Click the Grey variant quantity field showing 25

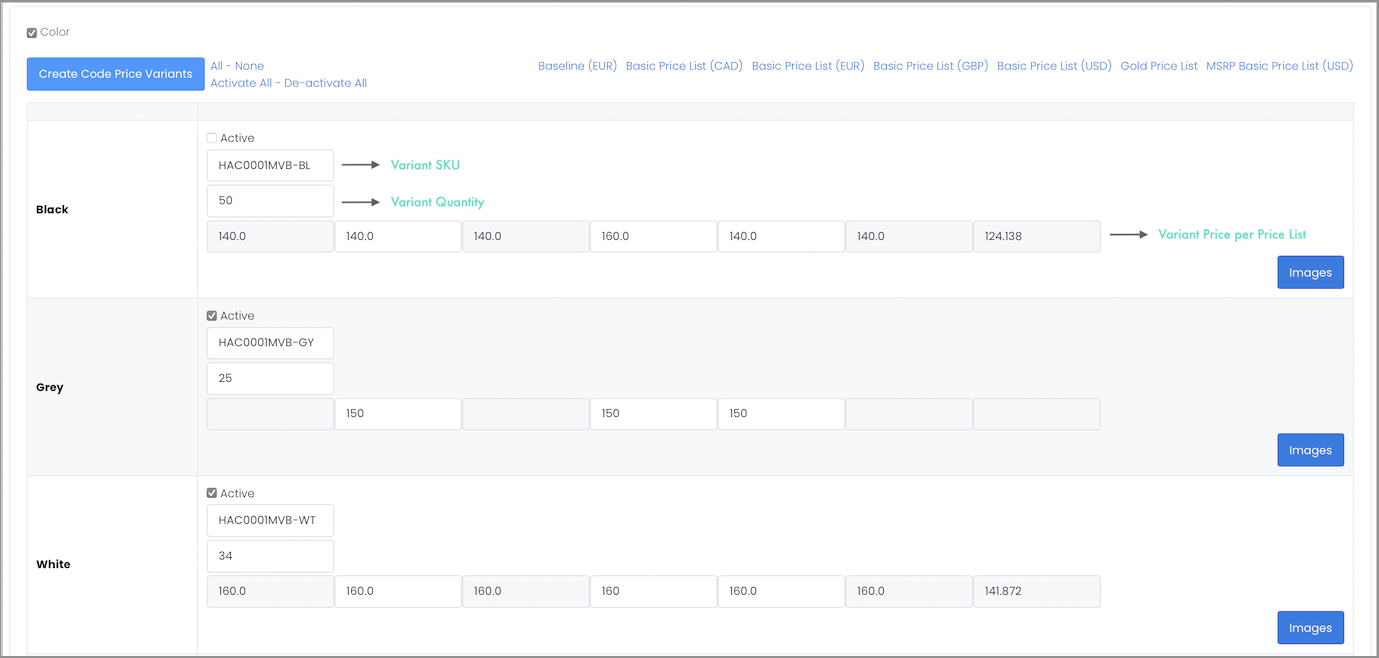[x=270, y=379]
